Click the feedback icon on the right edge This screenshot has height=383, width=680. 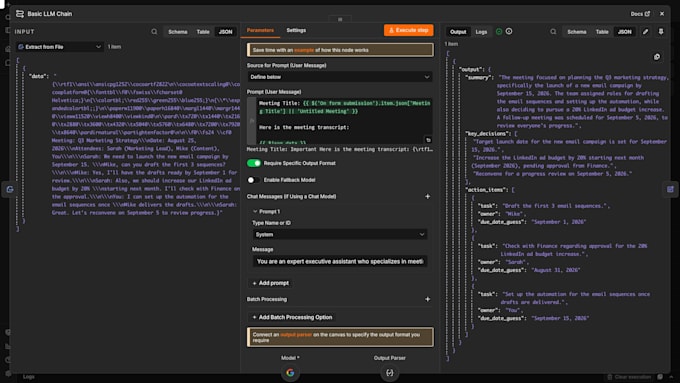click(670, 189)
